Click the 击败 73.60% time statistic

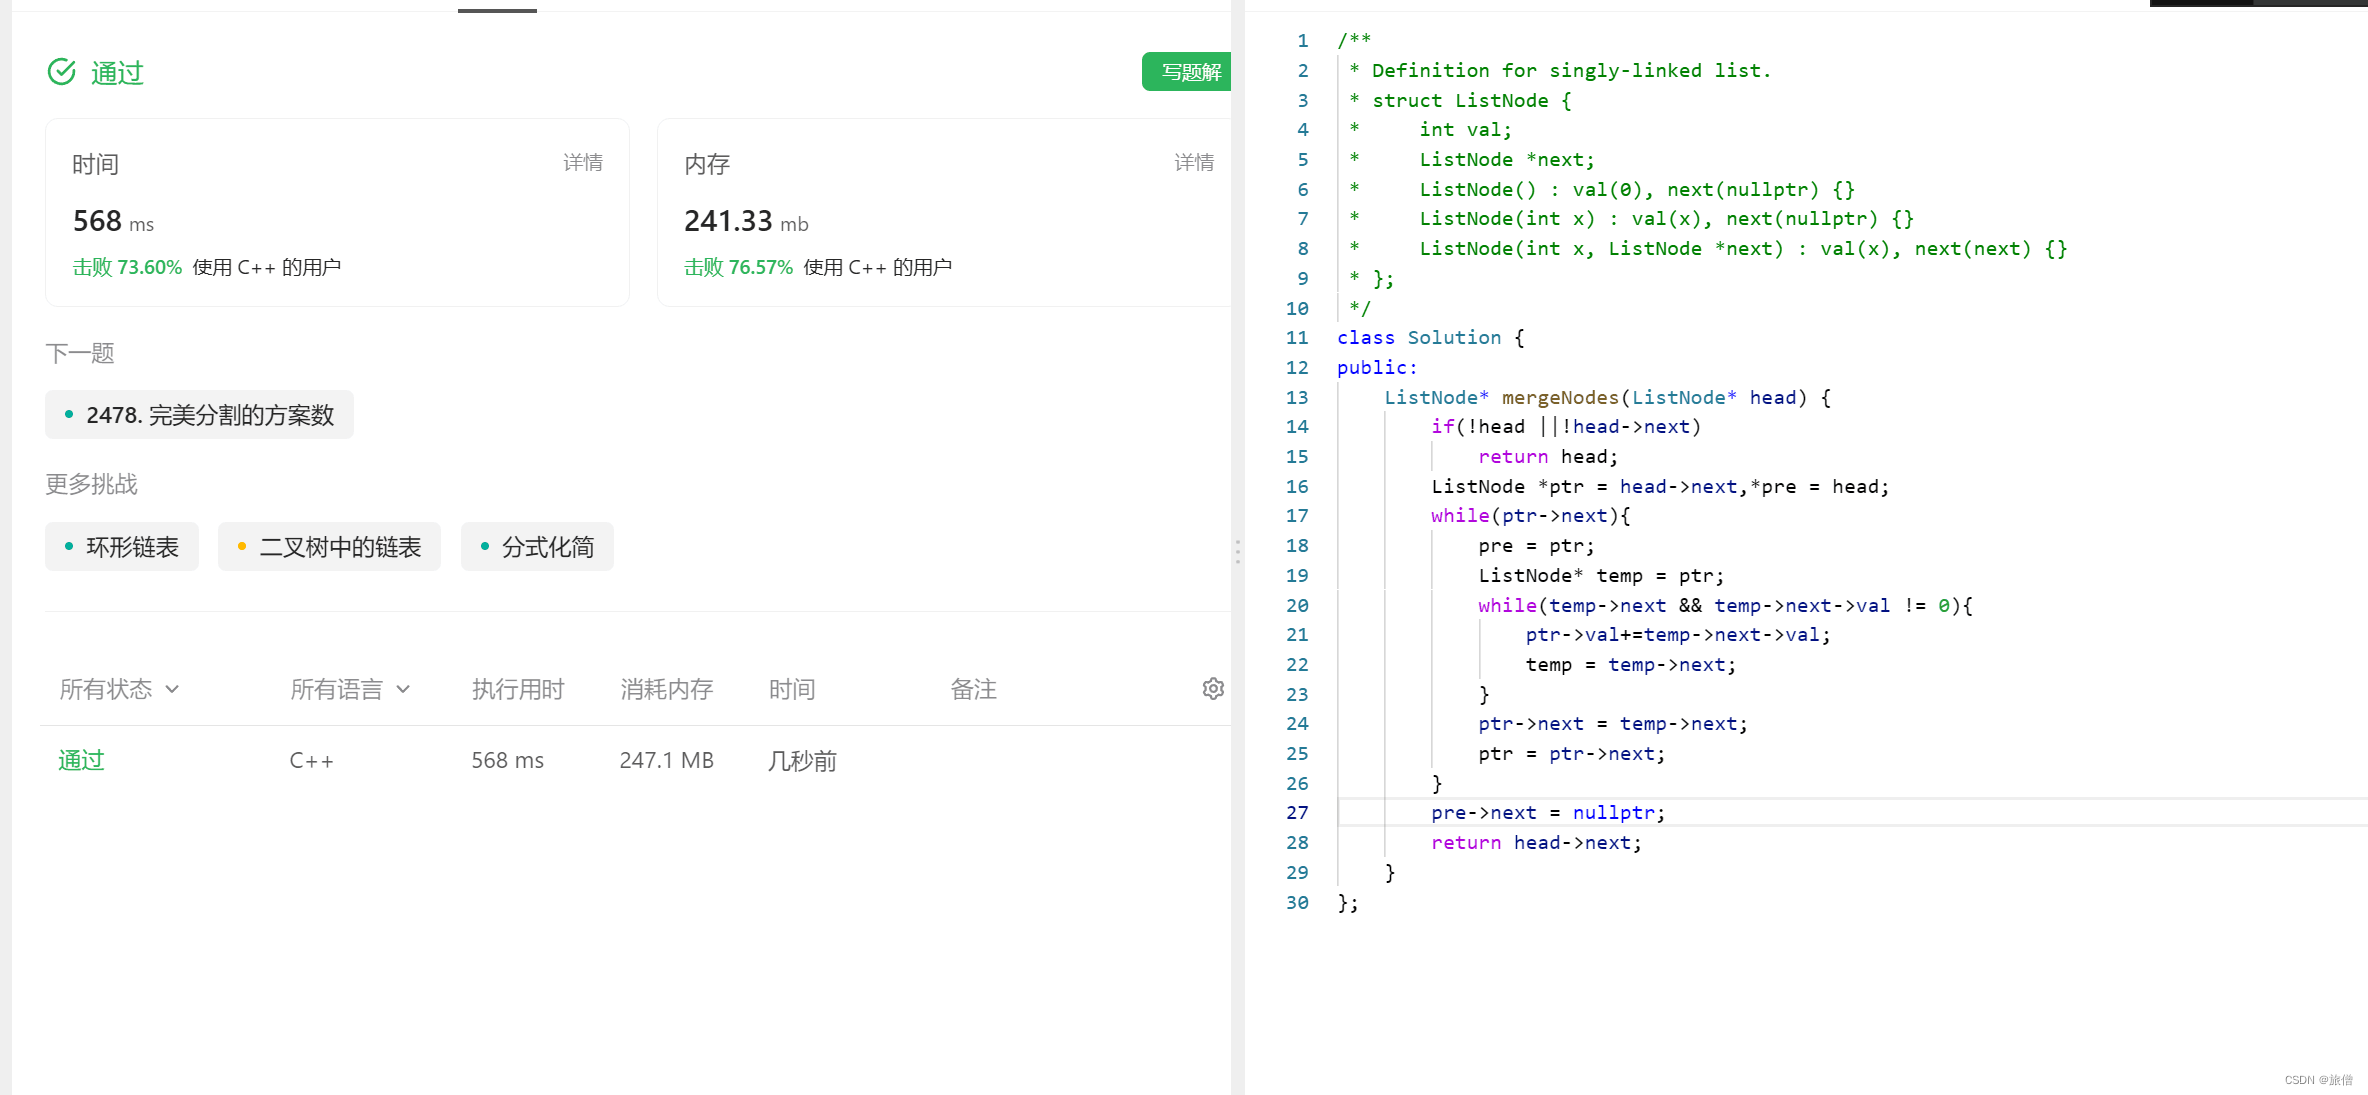tap(127, 267)
